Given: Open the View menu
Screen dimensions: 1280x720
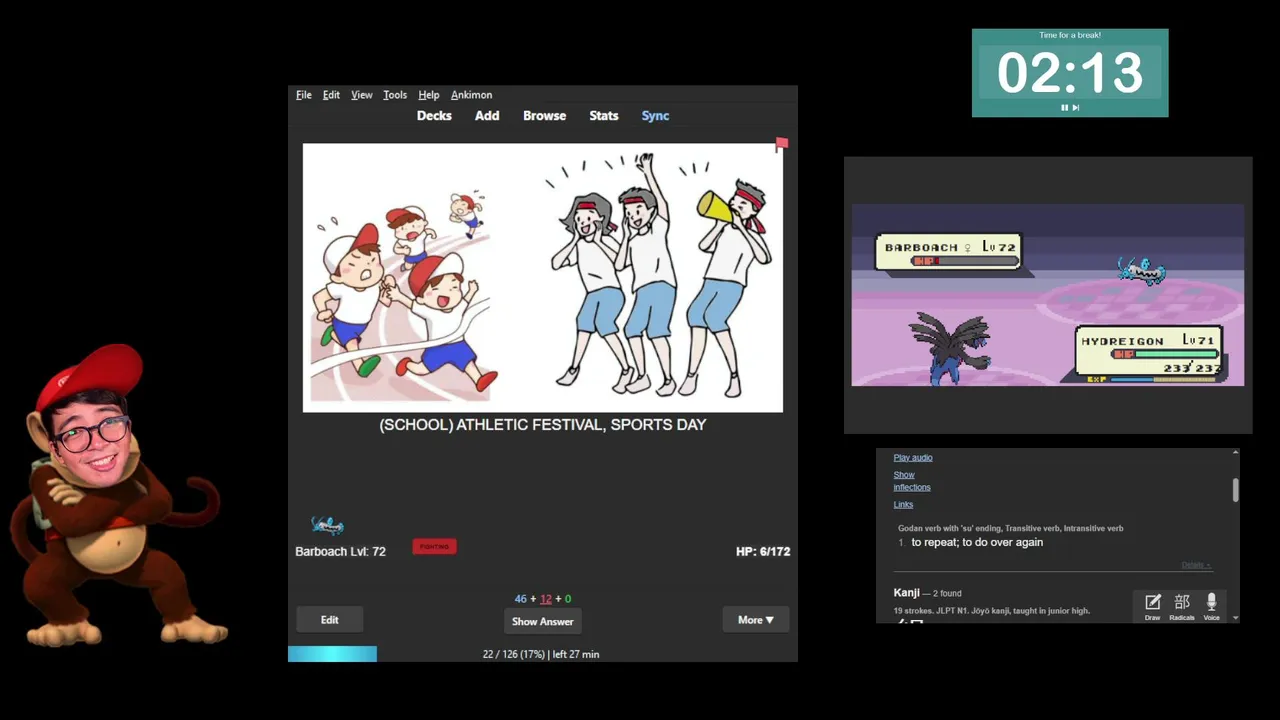Looking at the screenshot, I should pos(361,95).
